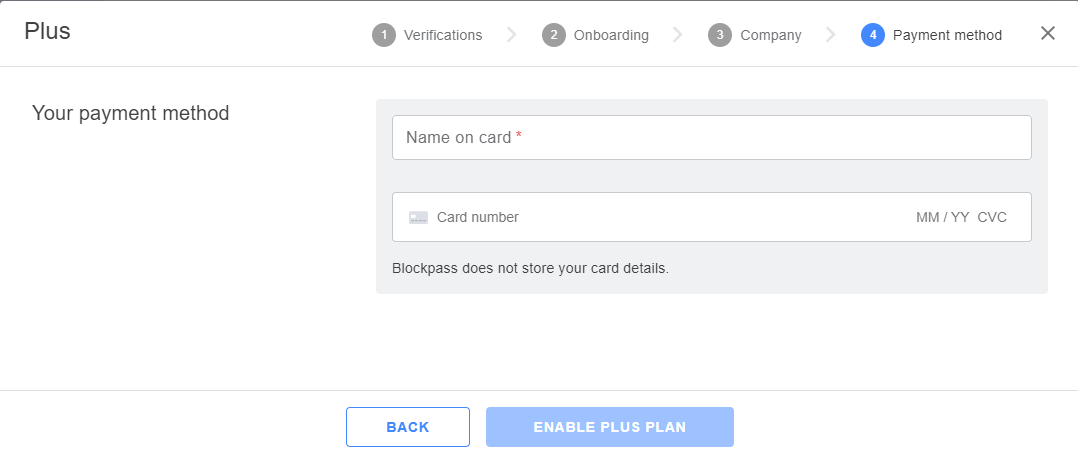Click the CVC field
Image resolution: width=1078 pixels, height=460 pixels.
[992, 217]
